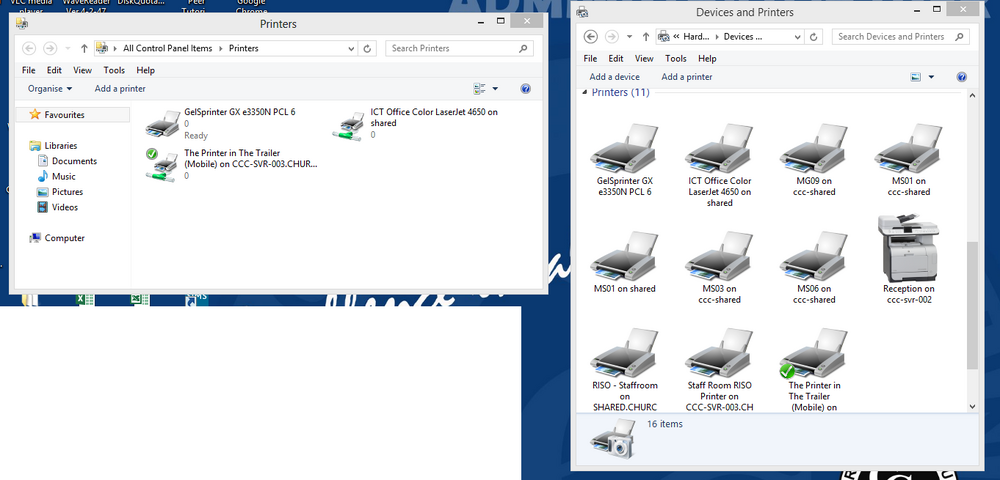Open address bar history dropdown in Devices and Printers
The width and height of the screenshot is (1000, 480).
tap(798, 37)
